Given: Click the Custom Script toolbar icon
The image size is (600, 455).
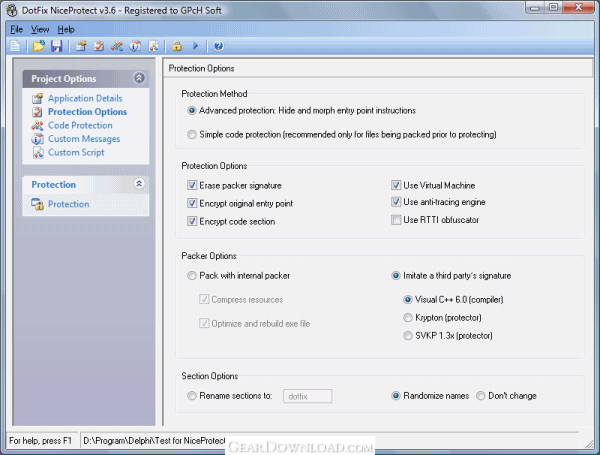Looking at the screenshot, I should [153, 46].
